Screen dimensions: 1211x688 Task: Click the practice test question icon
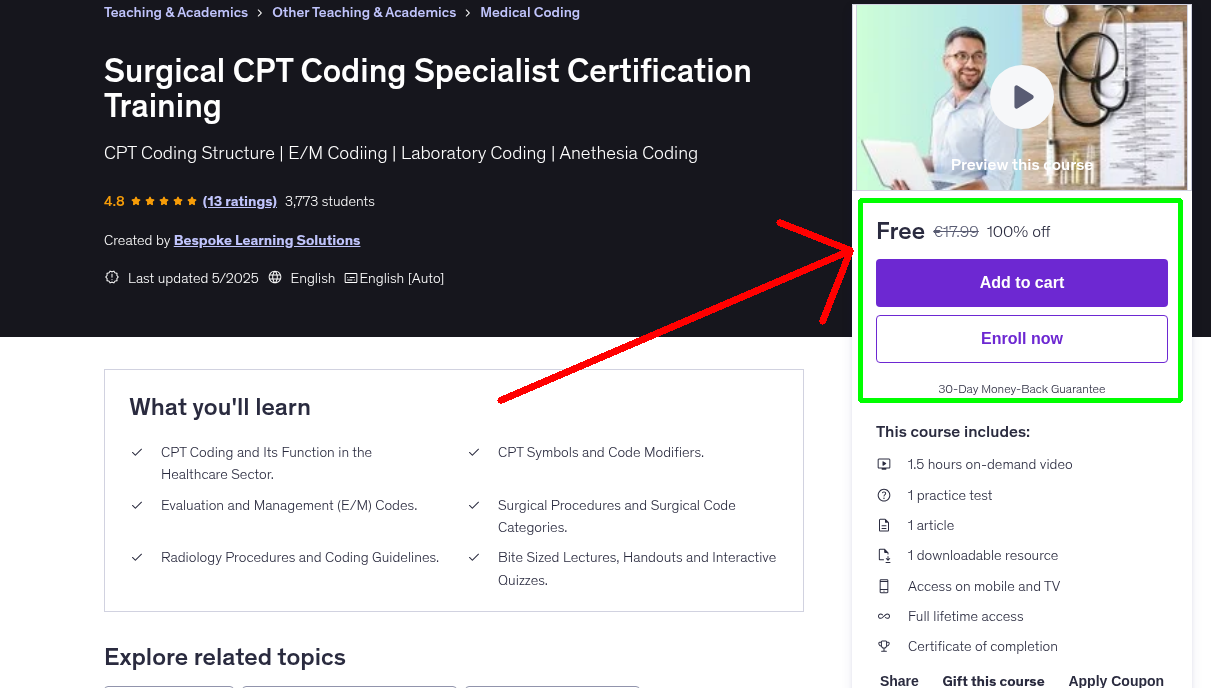pos(884,495)
